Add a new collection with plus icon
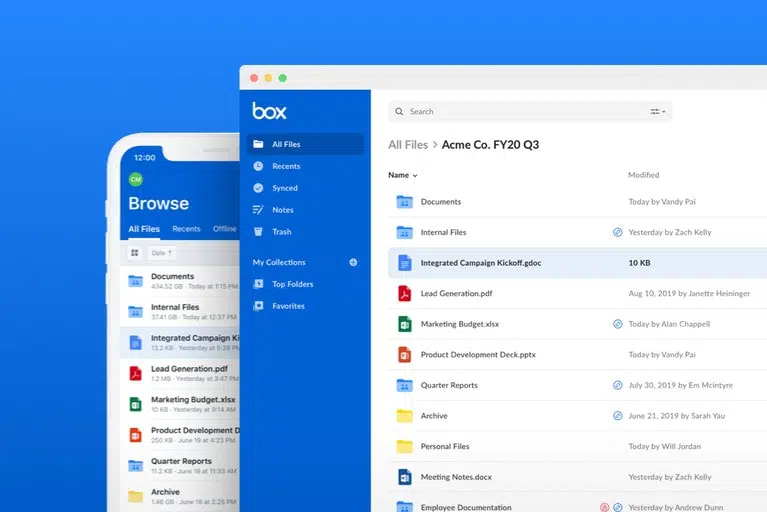This screenshot has height=512, width=767. click(x=353, y=262)
